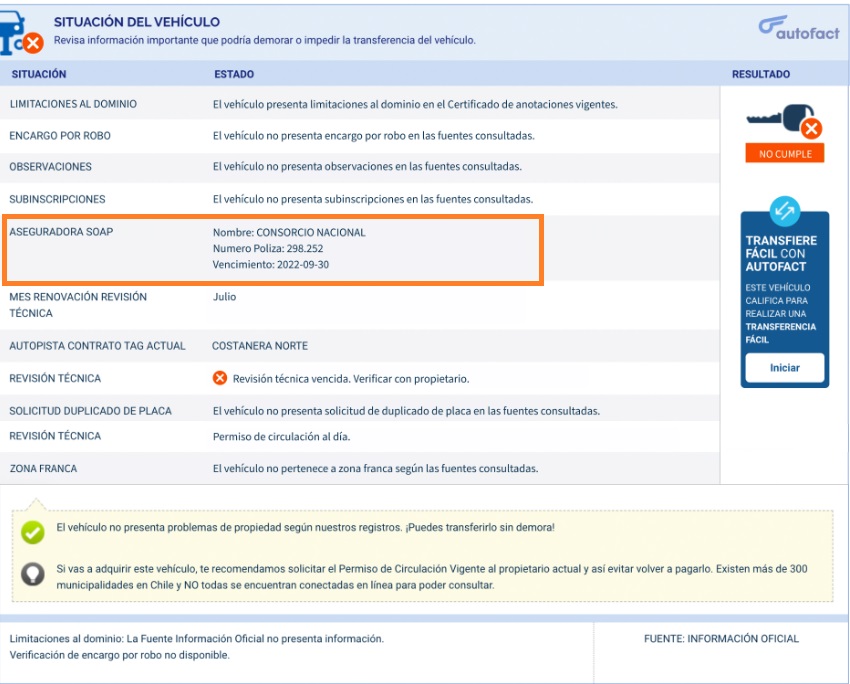This screenshot has height=684, width=850.
Task: Select the RESULTADO column header
Action: 760,74
